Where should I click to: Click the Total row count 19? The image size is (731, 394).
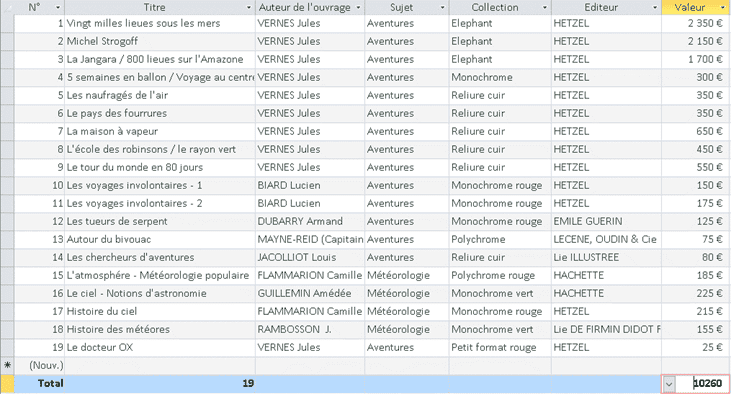point(248,383)
